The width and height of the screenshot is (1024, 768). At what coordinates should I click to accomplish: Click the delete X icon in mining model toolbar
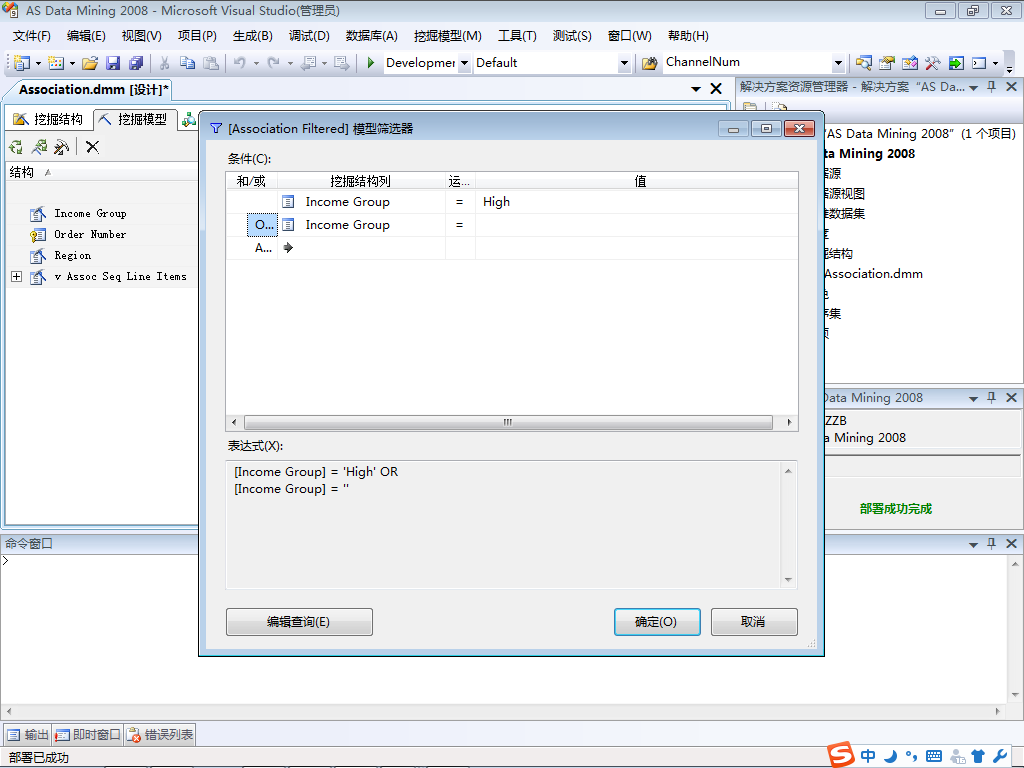[92, 147]
